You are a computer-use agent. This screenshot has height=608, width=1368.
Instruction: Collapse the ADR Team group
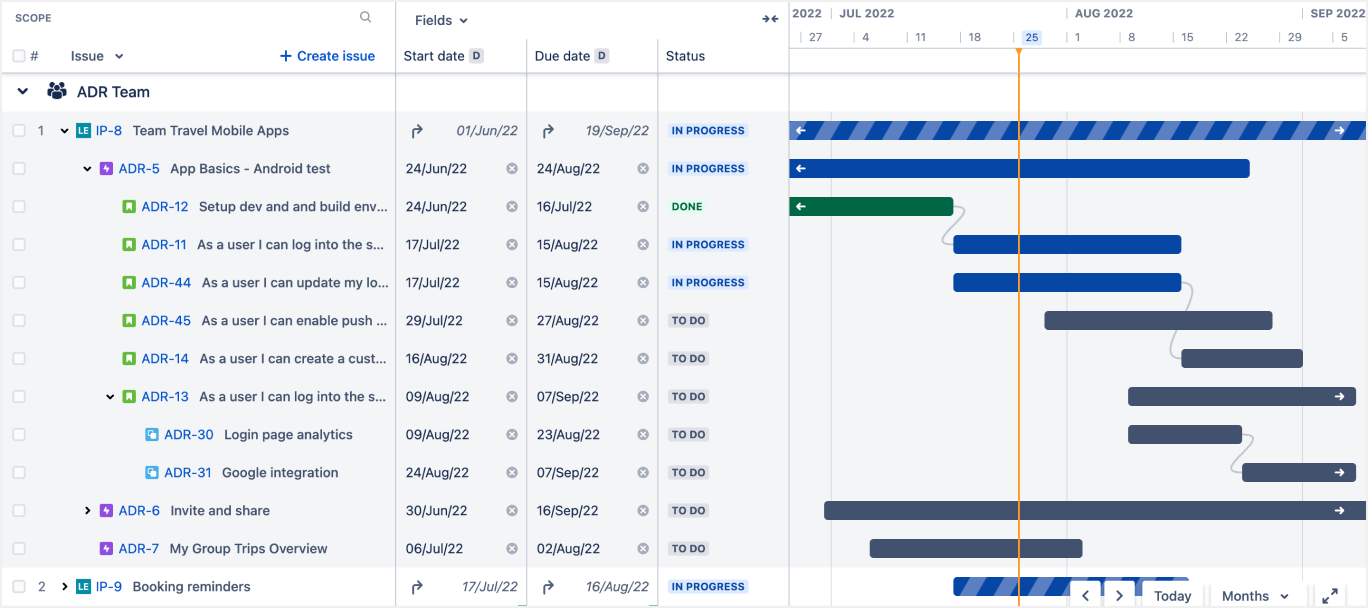tap(23, 92)
